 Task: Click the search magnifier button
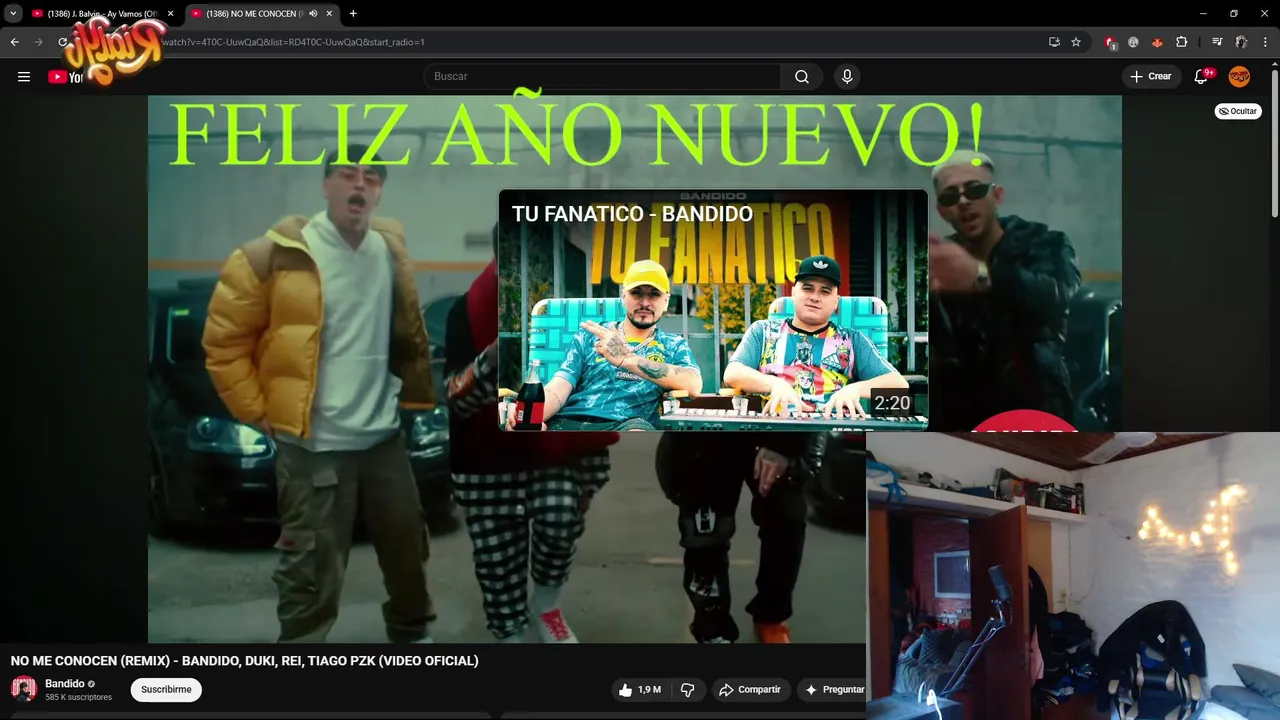(x=802, y=77)
